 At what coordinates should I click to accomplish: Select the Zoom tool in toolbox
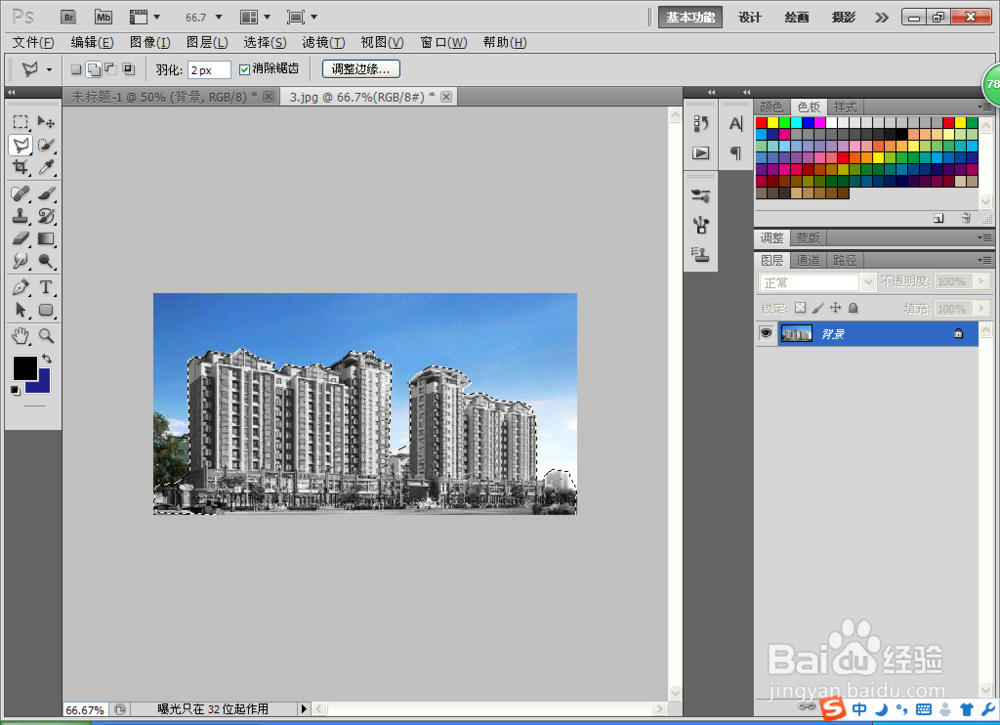[x=45, y=335]
